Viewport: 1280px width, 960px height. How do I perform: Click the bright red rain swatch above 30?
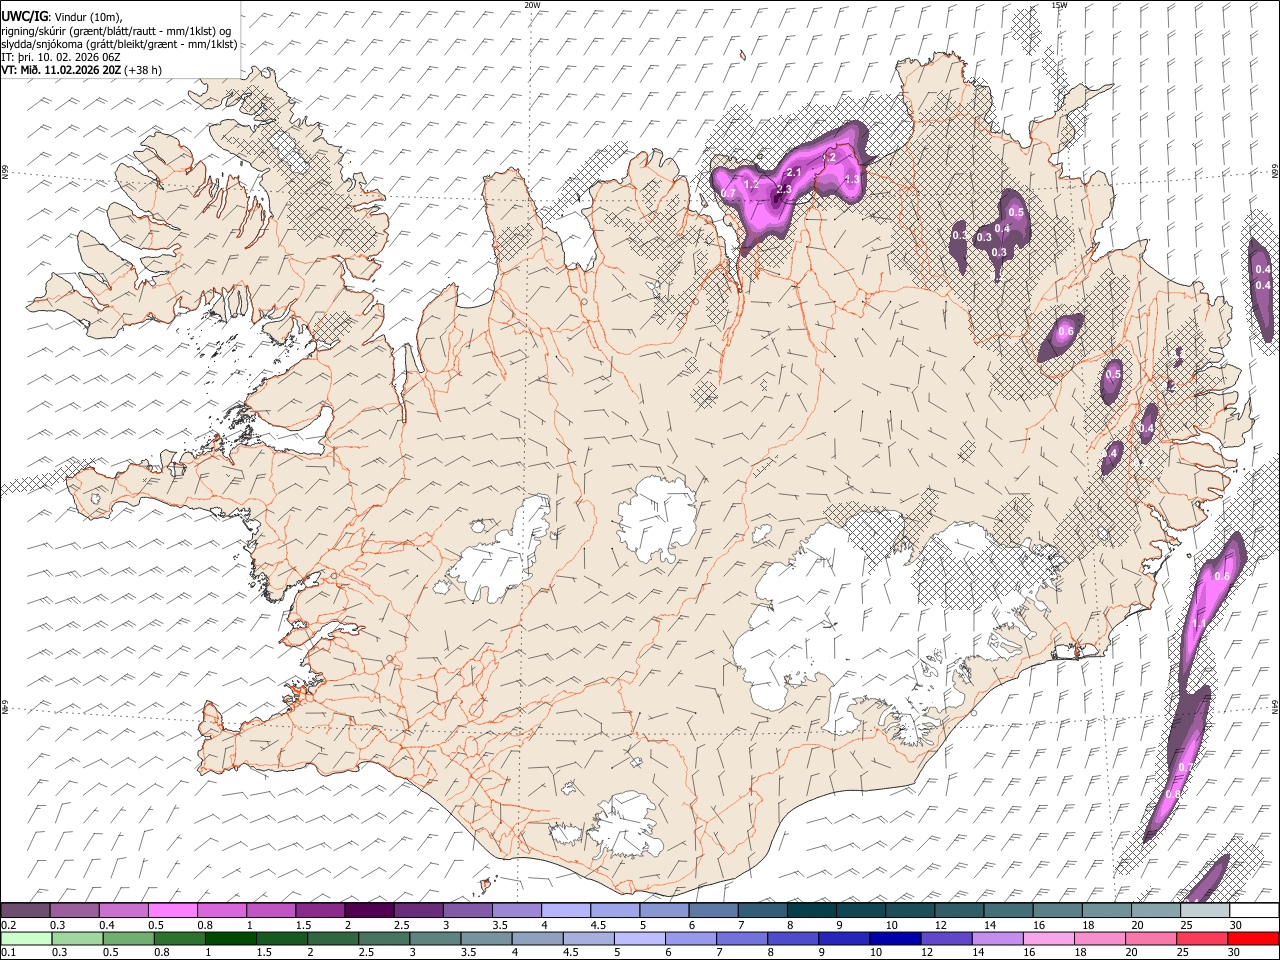click(1252, 938)
